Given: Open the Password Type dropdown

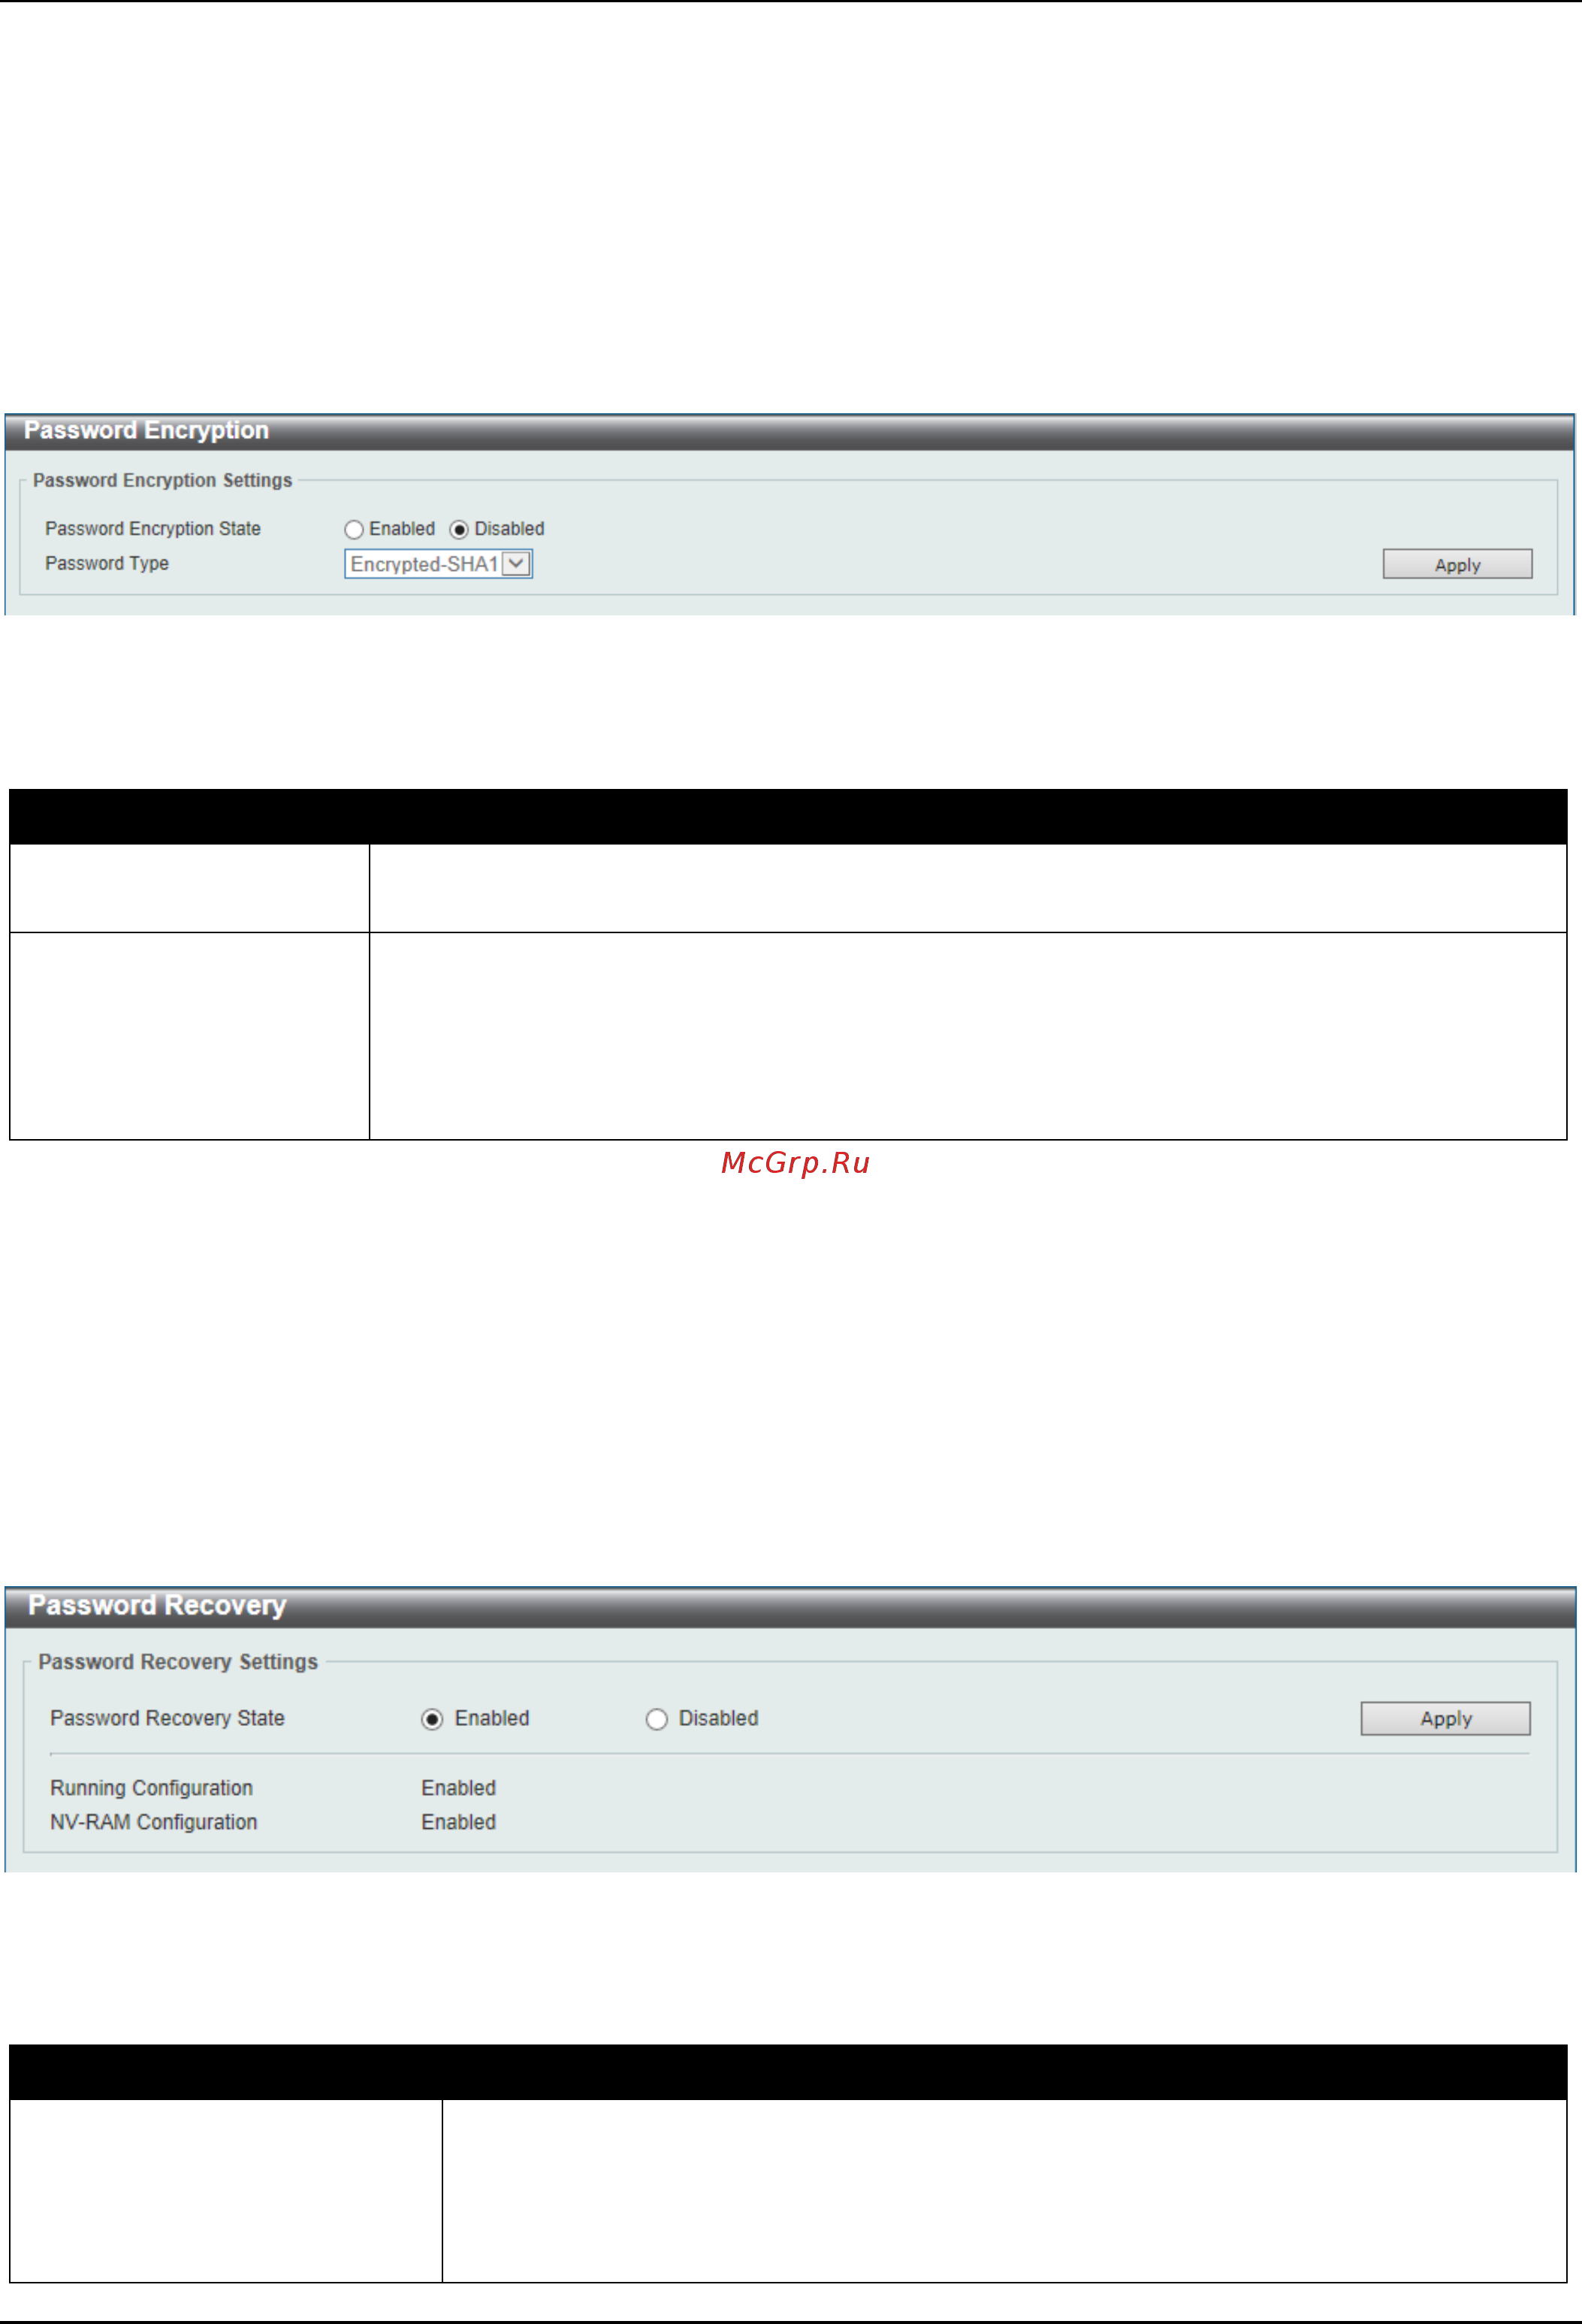Looking at the screenshot, I should pyautogui.click(x=438, y=564).
